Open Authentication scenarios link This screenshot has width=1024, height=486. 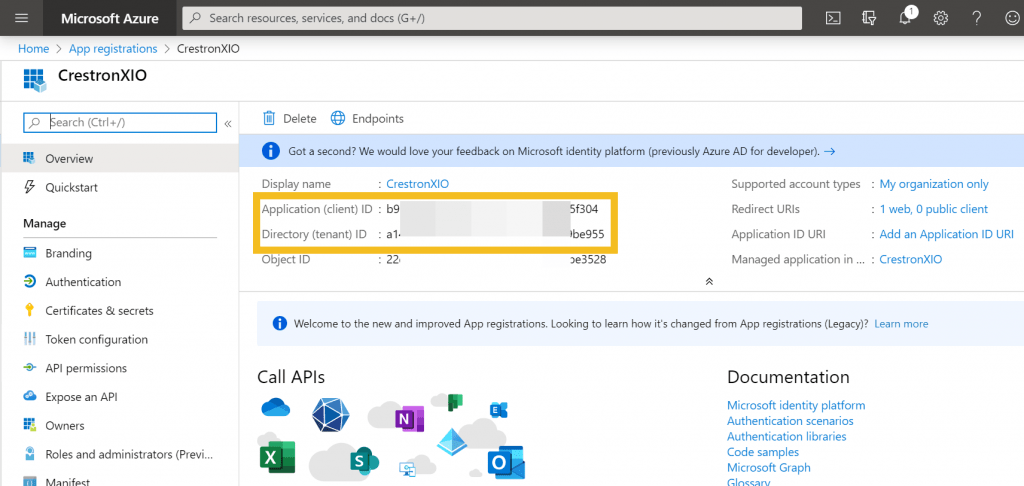tap(790, 421)
